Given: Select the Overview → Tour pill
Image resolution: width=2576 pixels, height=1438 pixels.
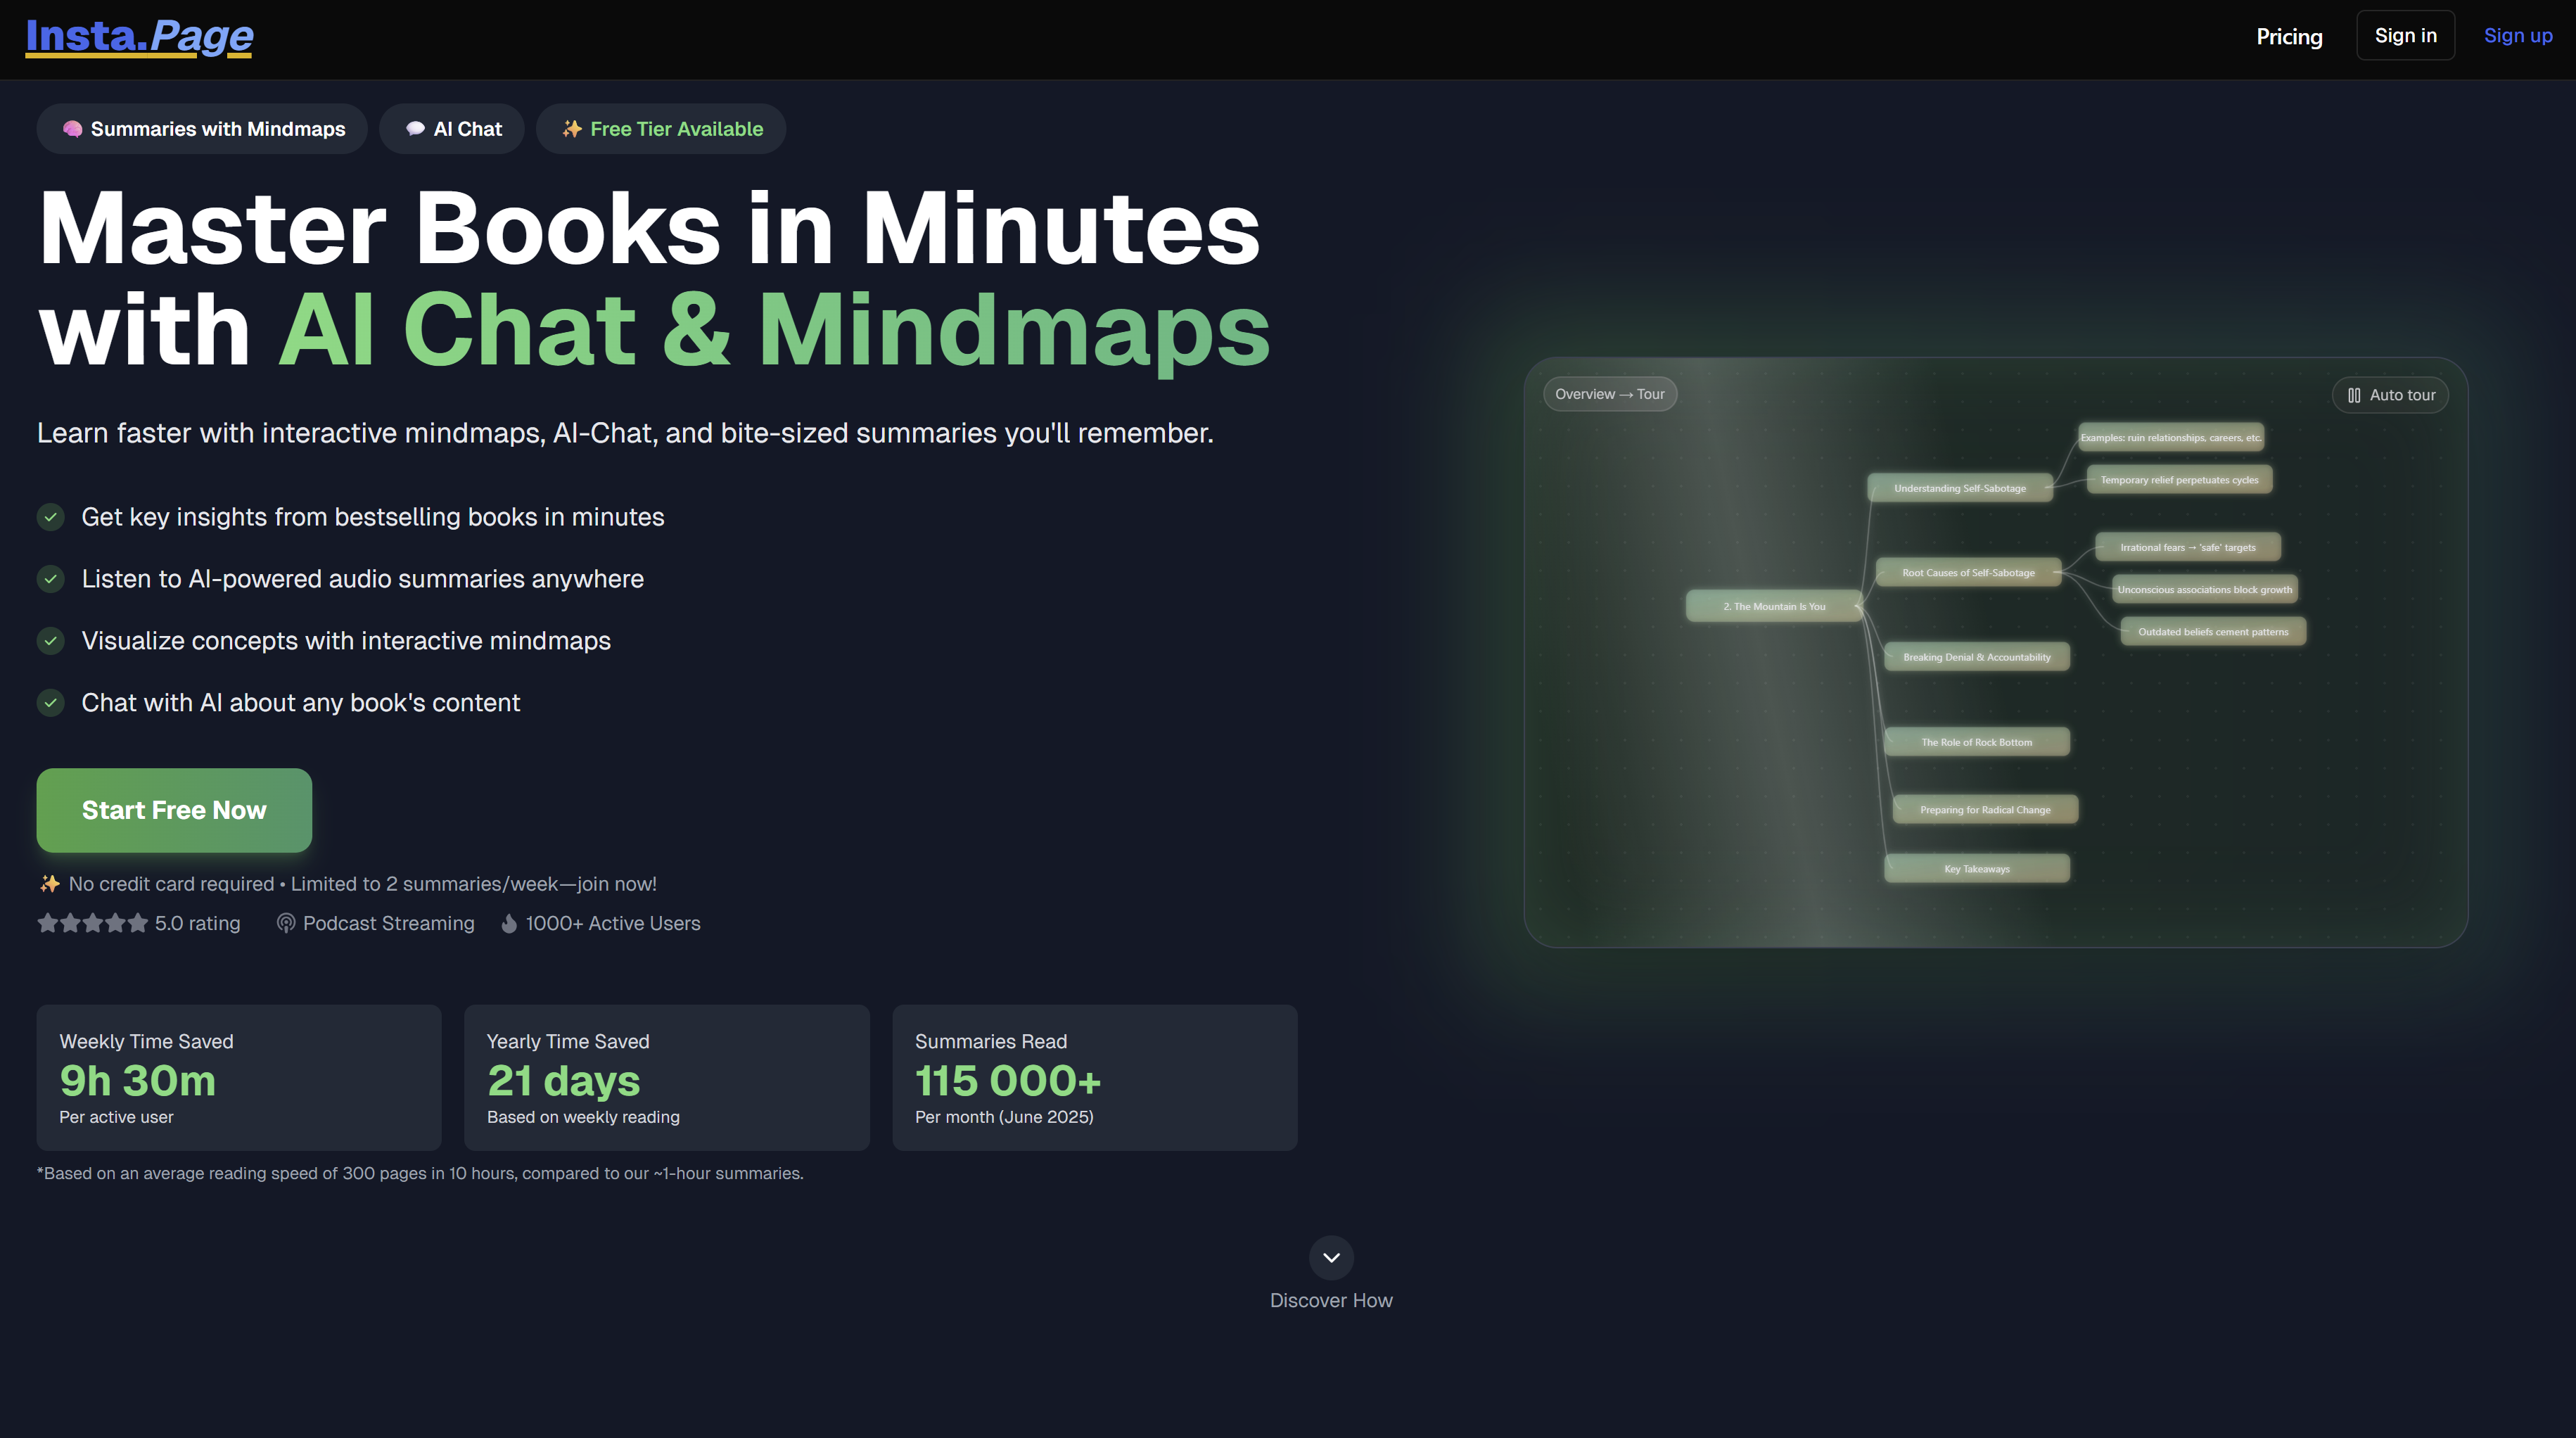Looking at the screenshot, I should coord(1609,394).
